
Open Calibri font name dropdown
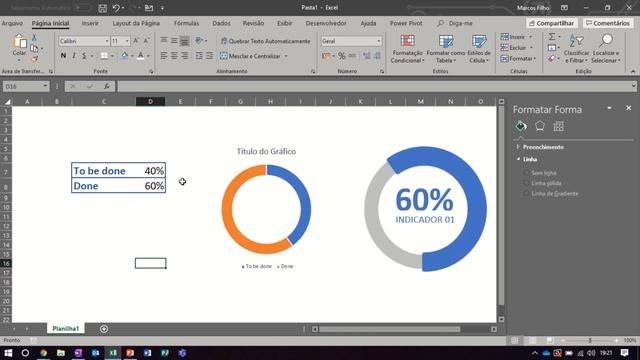(x=107, y=41)
